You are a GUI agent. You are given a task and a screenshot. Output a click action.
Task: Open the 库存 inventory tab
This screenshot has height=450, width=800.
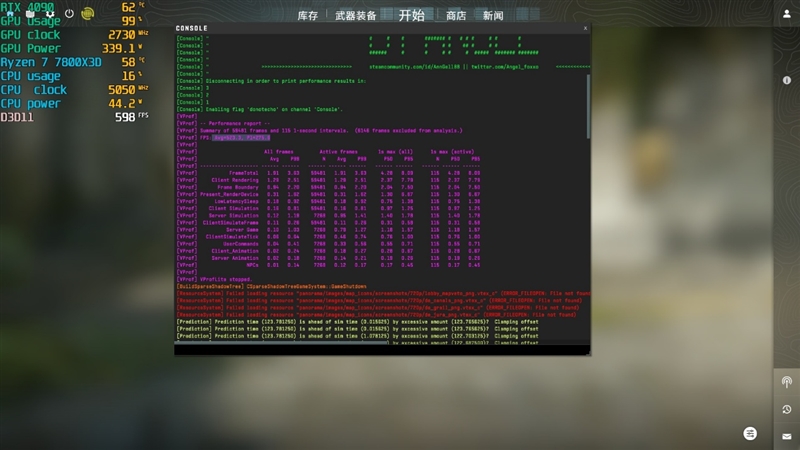pyautogui.click(x=308, y=16)
